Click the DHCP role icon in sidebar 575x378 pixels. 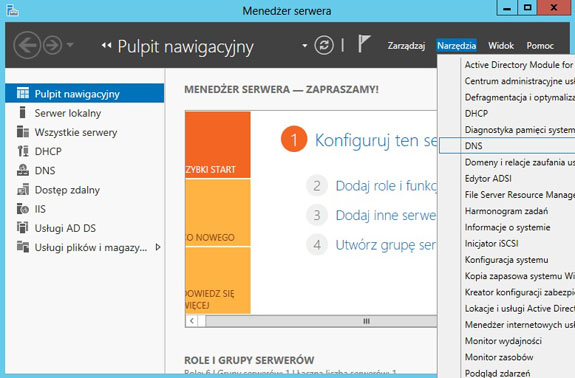click(23, 151)
